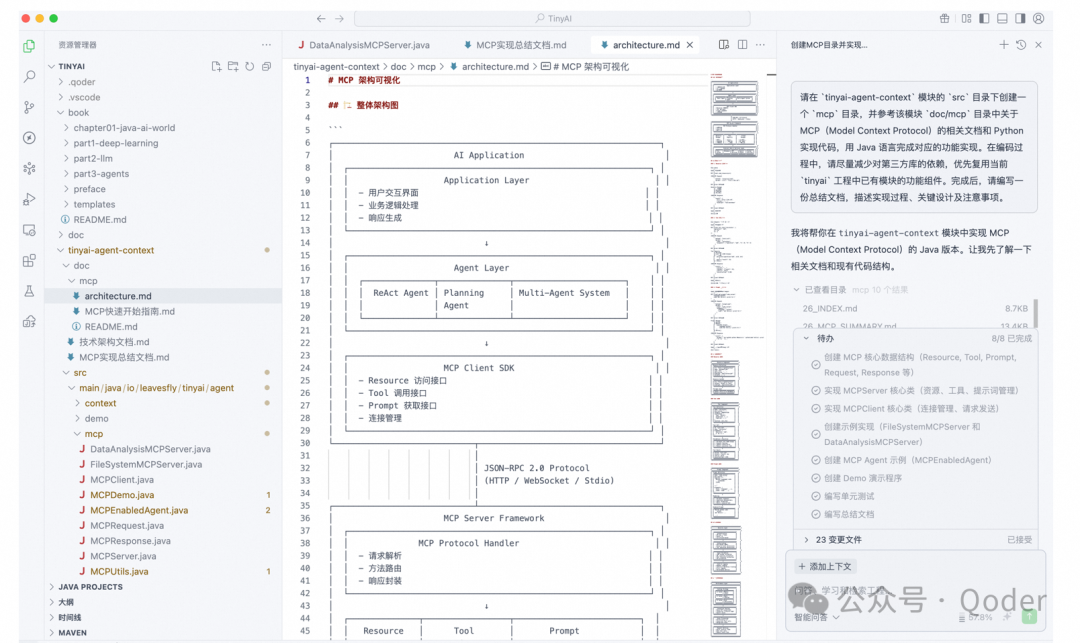
Task: Click New Folder icon in TINYAI header
Action: [233, 66]
